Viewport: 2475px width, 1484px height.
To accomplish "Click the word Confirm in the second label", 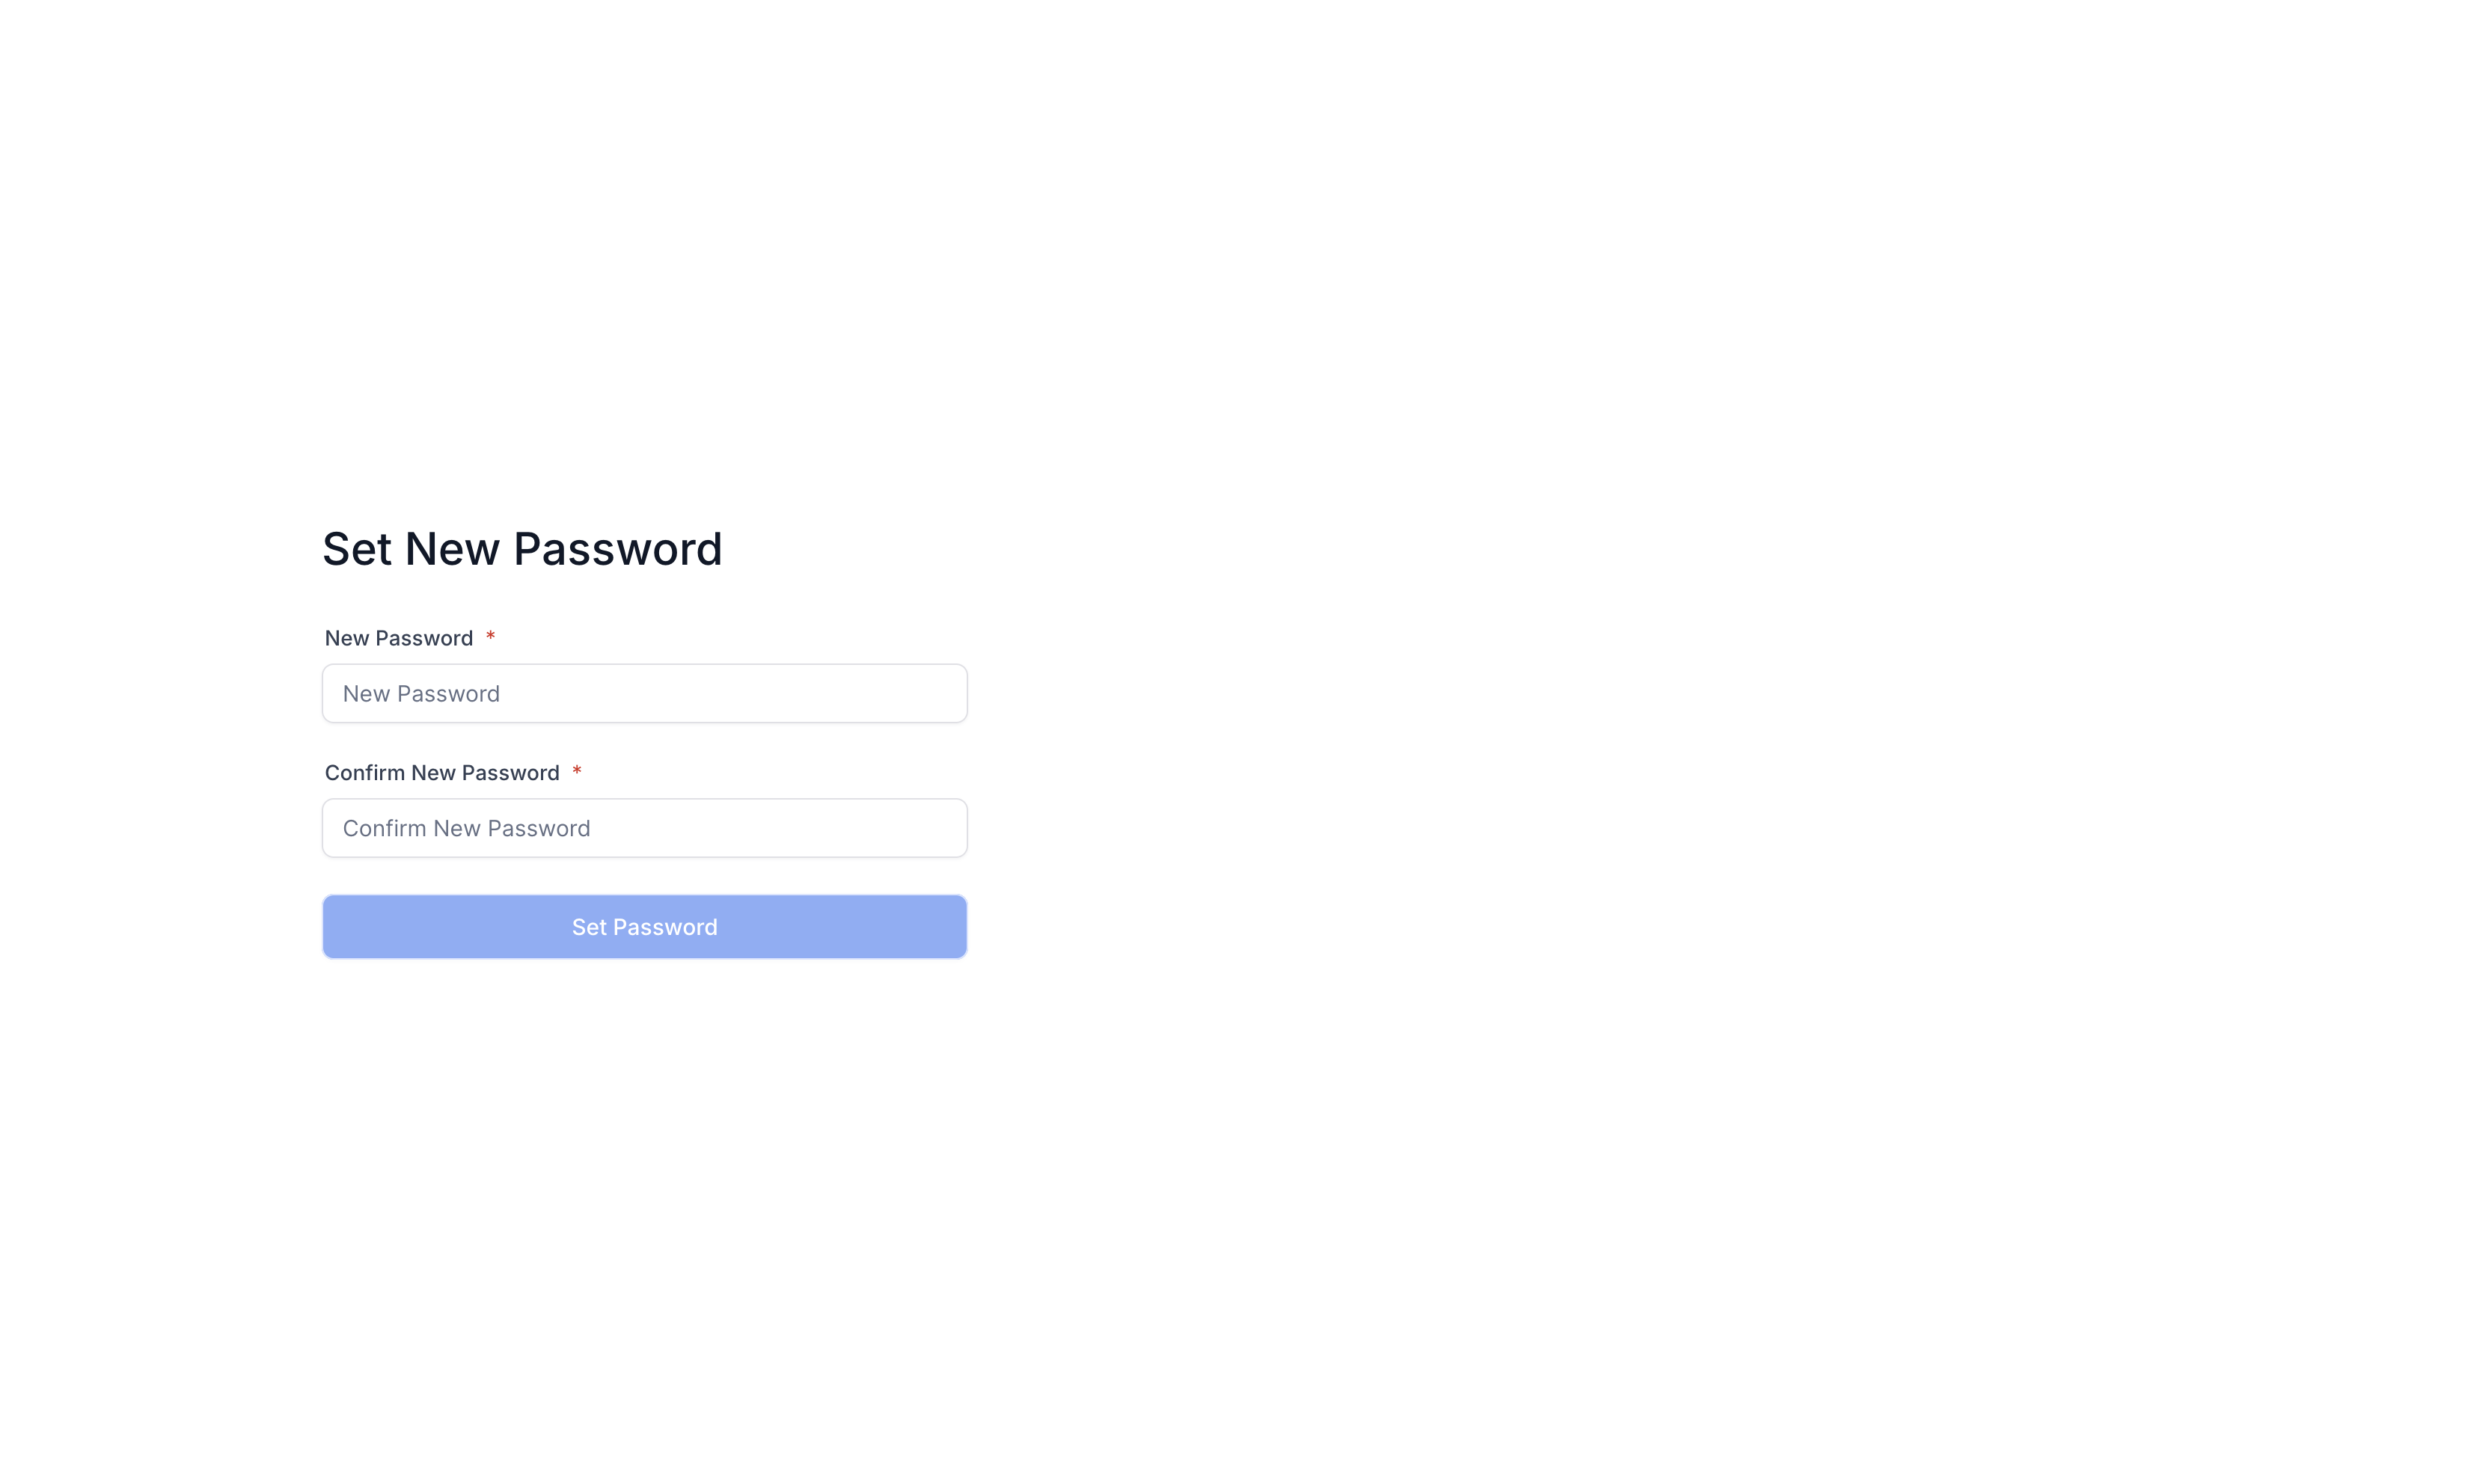I will tap(365, 772).
